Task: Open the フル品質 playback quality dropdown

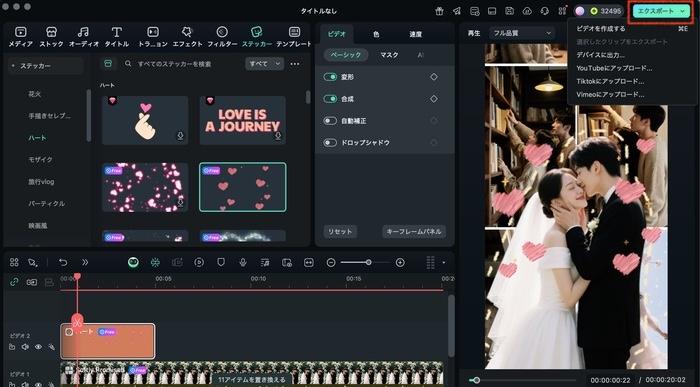Action: pyautogui.click(x=521, y=33)
